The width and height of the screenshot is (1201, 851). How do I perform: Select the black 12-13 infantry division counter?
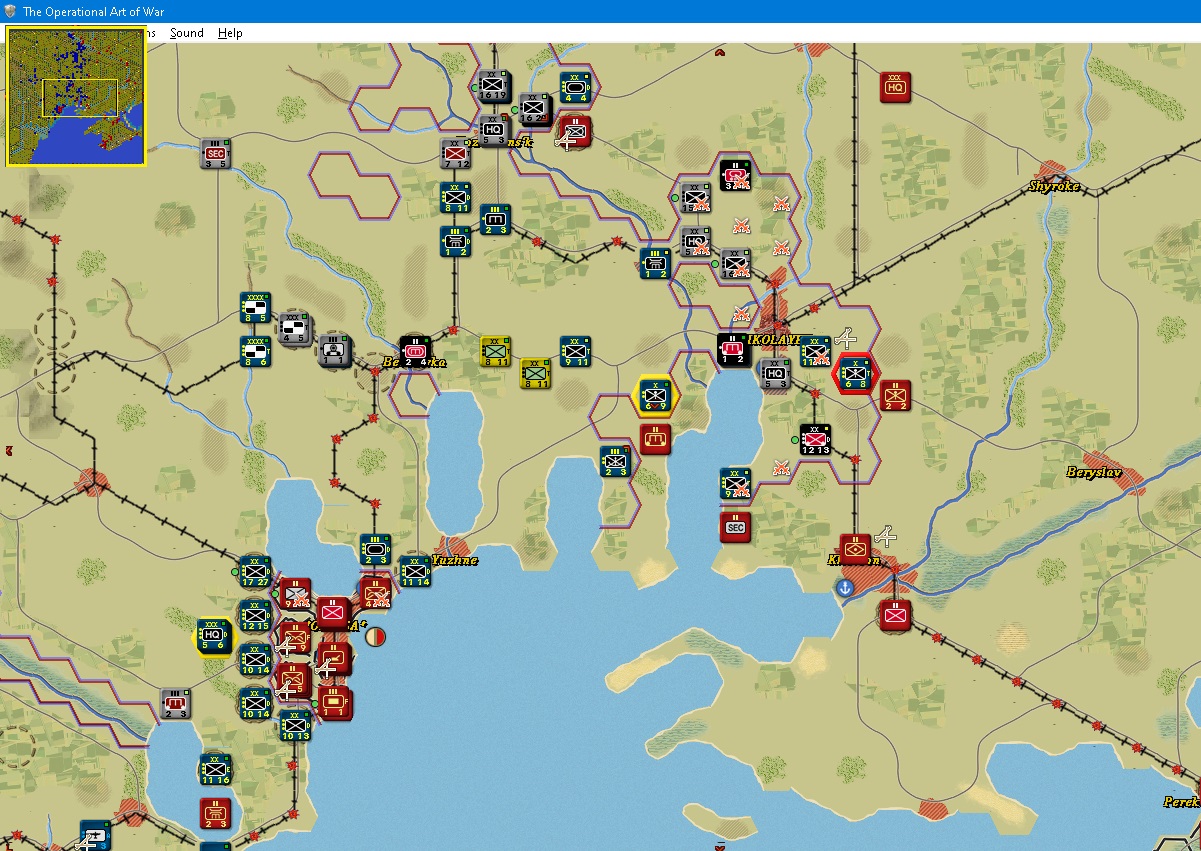[x=815, y=439]
